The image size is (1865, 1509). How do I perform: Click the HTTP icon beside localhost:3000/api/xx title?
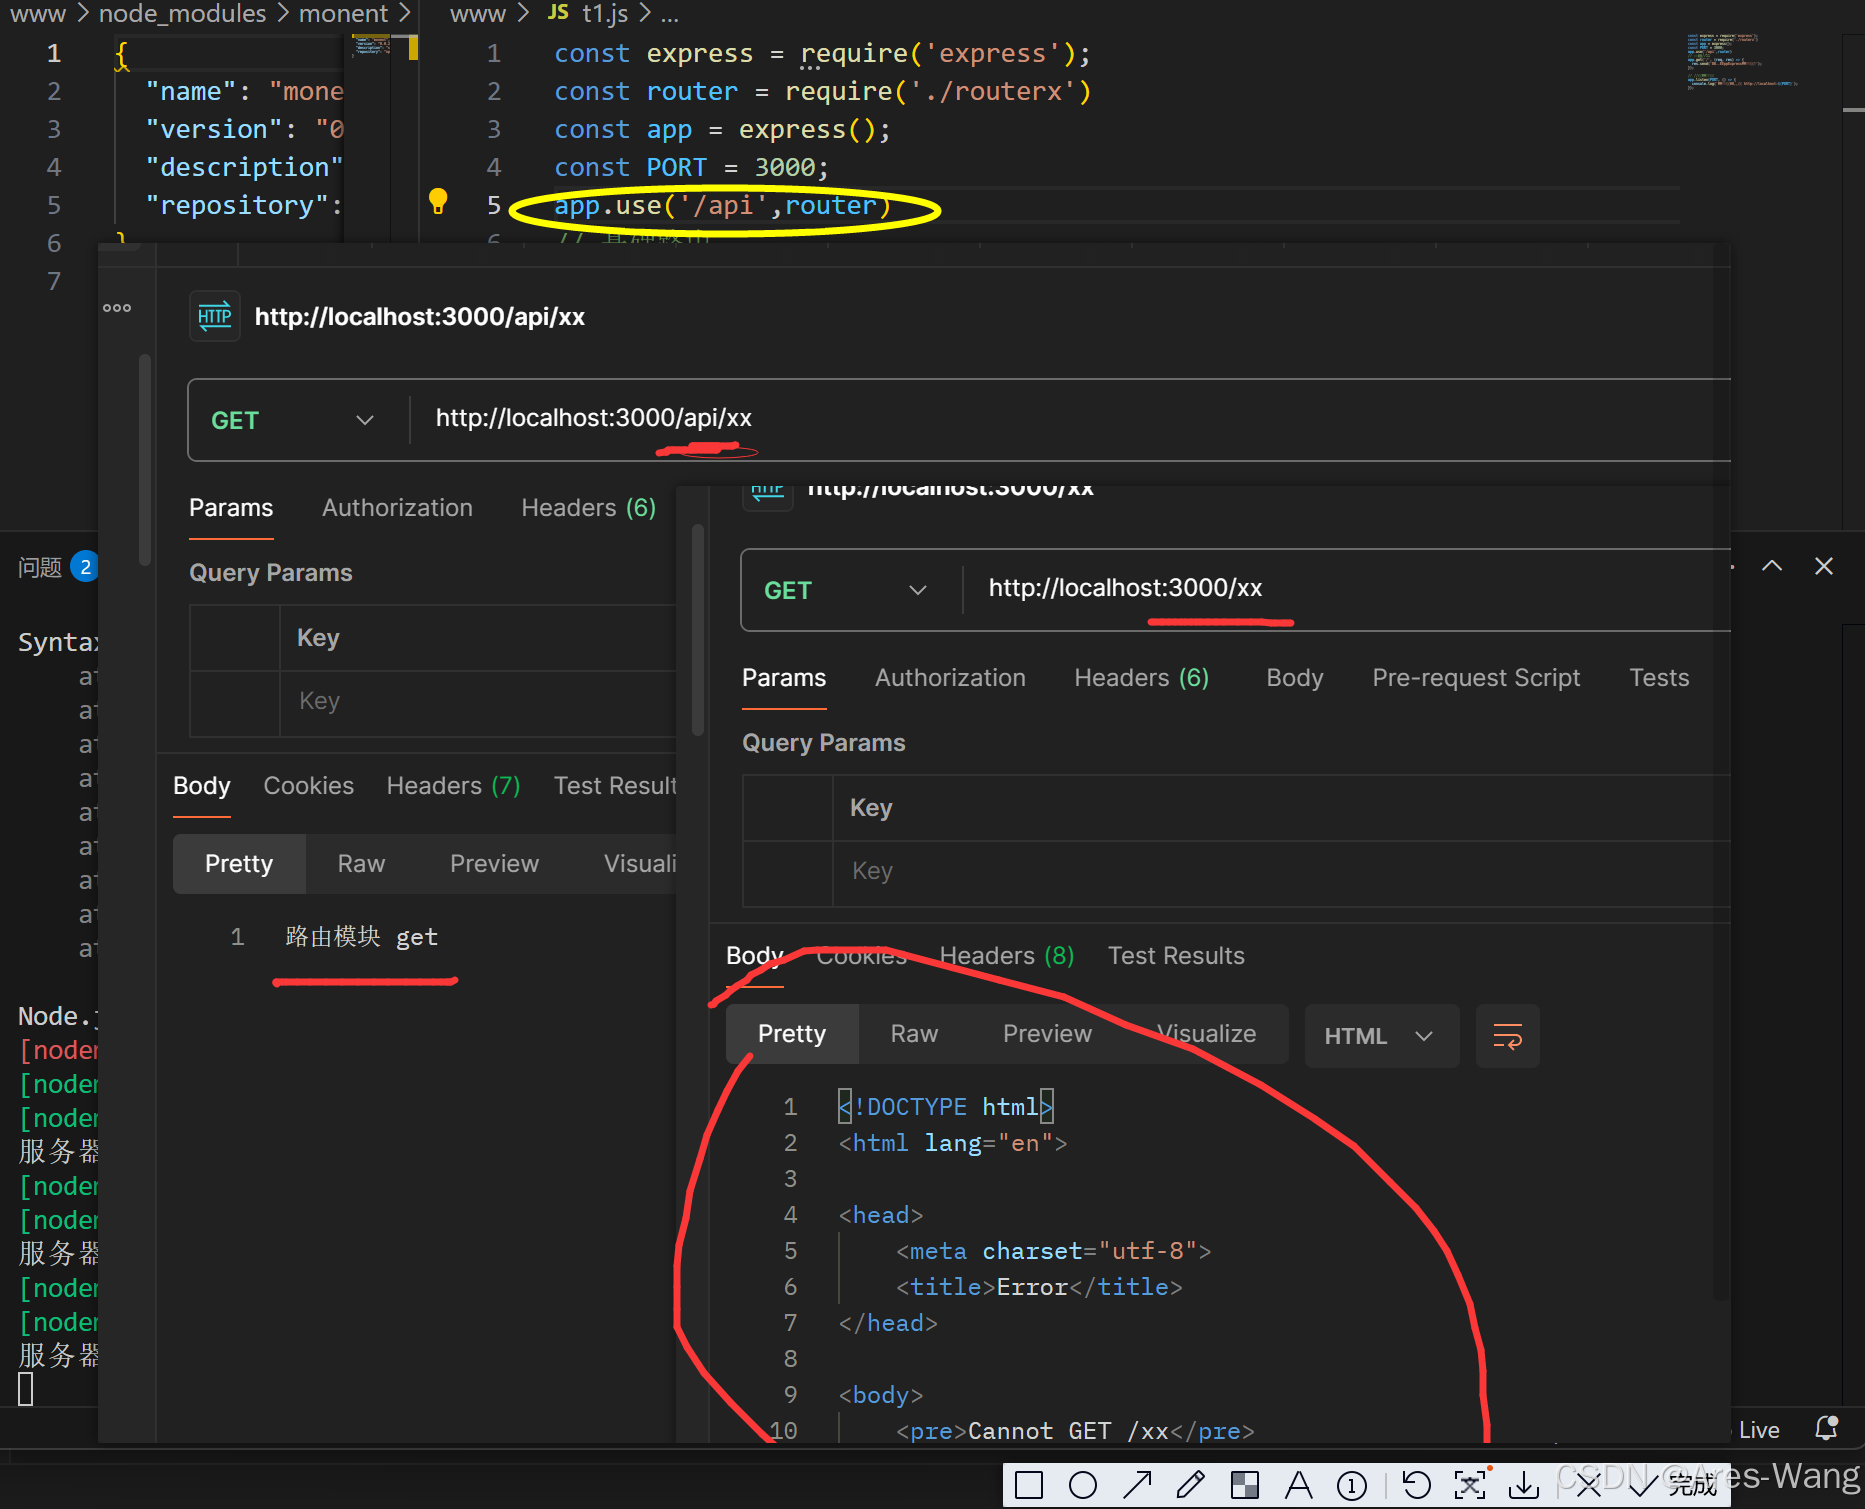coord(215,317)
